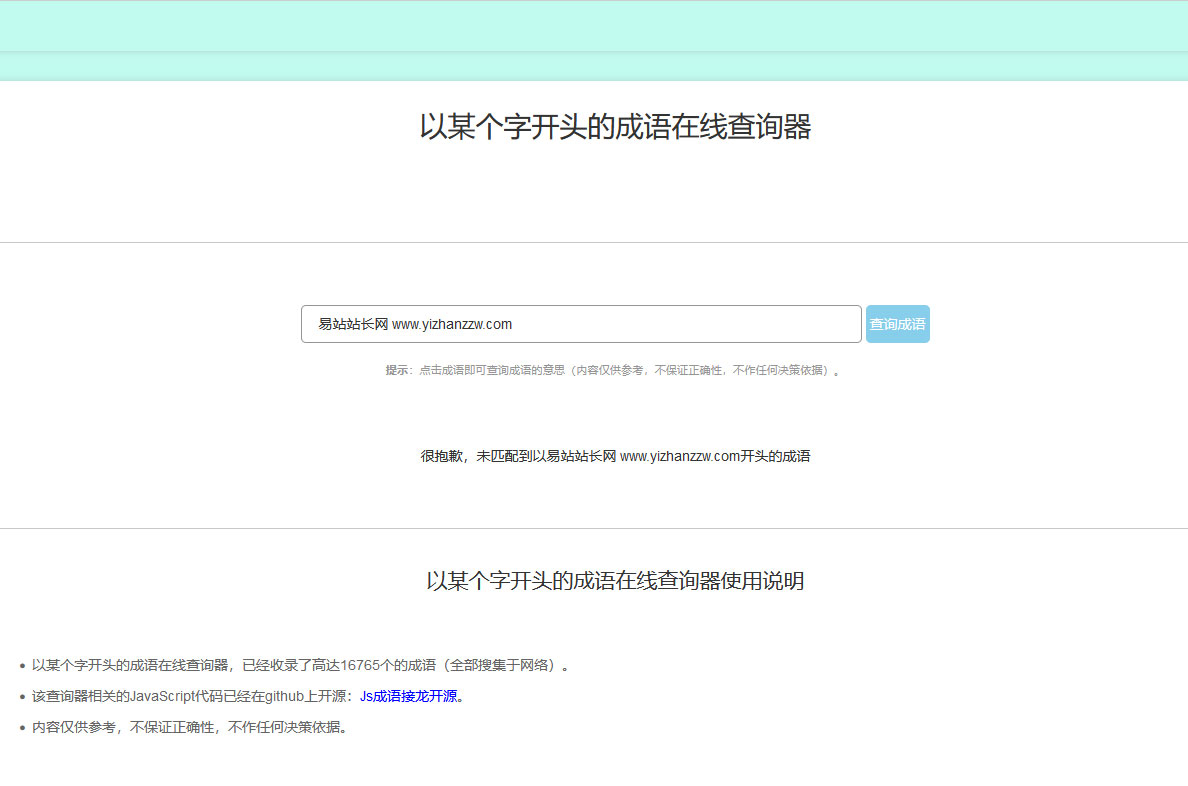Click the no-match result message text
Viewport: 1188px width, 786px height.
point(614,455)
